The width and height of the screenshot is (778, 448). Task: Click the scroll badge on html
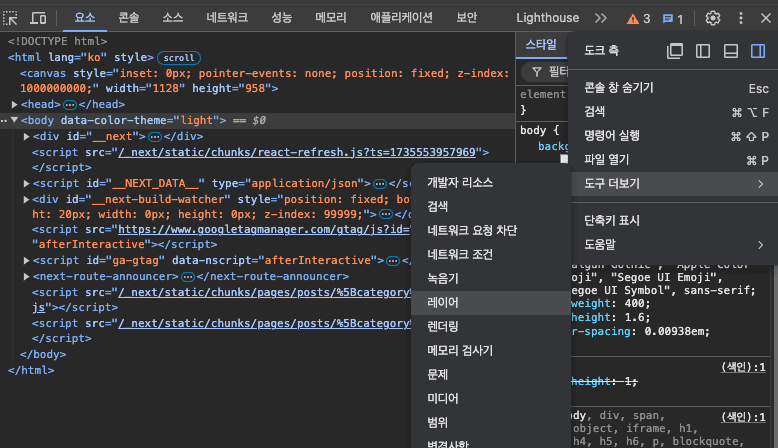pos(179,58)
